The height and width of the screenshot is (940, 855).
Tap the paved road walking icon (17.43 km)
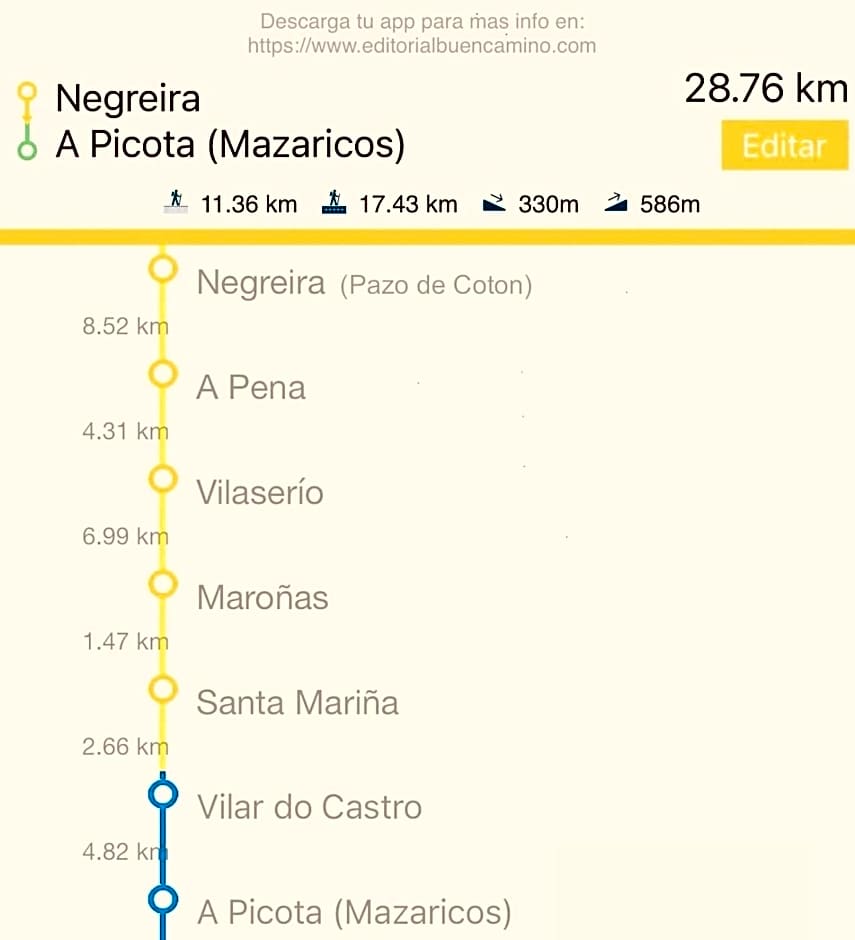(x=333, y=203)
